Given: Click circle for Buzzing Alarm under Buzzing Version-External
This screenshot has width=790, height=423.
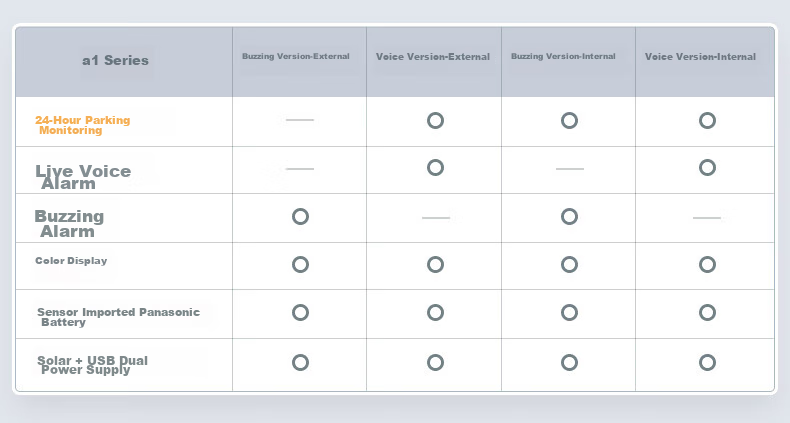Looking at the screenshot, I should click(x=300, y=217).
